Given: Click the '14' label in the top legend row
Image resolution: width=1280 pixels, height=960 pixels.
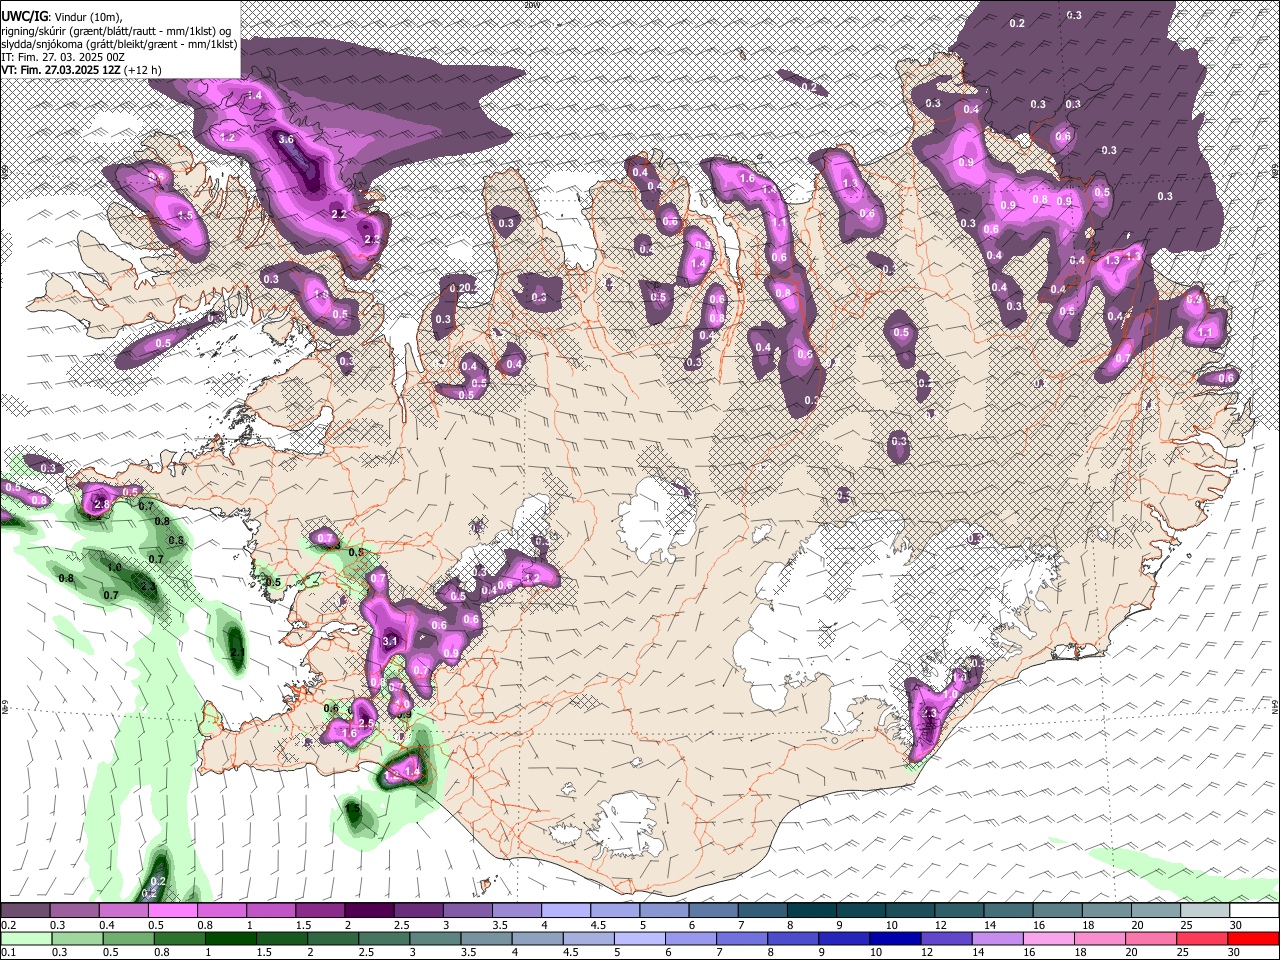Looking at the screenshot, I should tap(990, 925).
